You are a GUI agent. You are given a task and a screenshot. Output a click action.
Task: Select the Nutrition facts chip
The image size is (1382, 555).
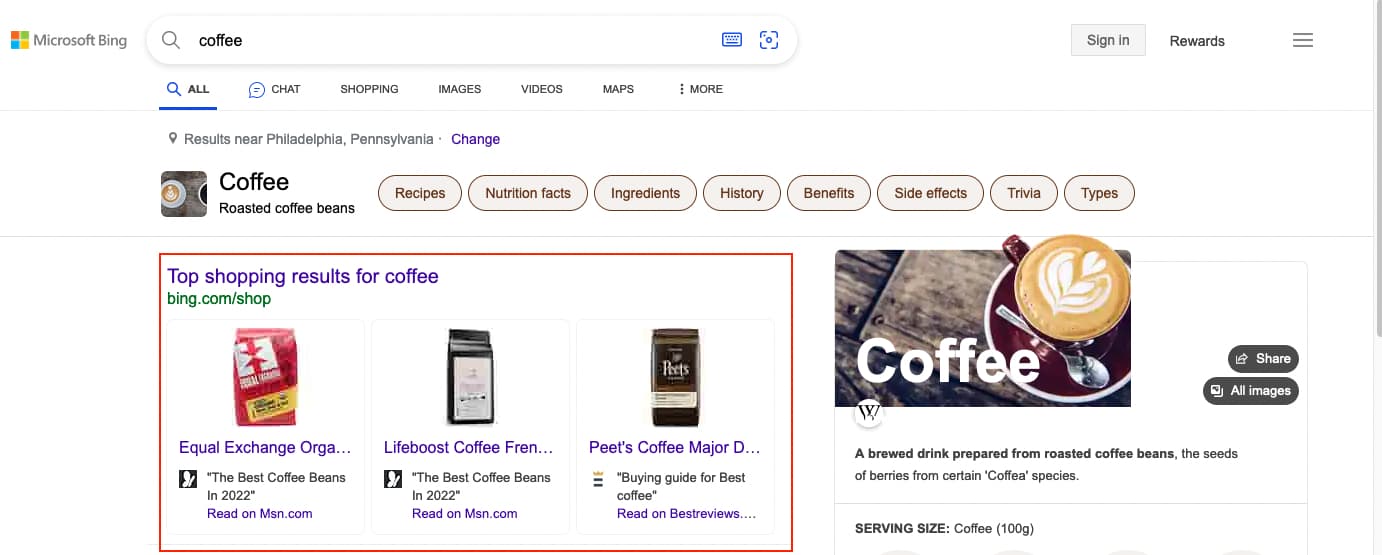[x=528, y=193]
